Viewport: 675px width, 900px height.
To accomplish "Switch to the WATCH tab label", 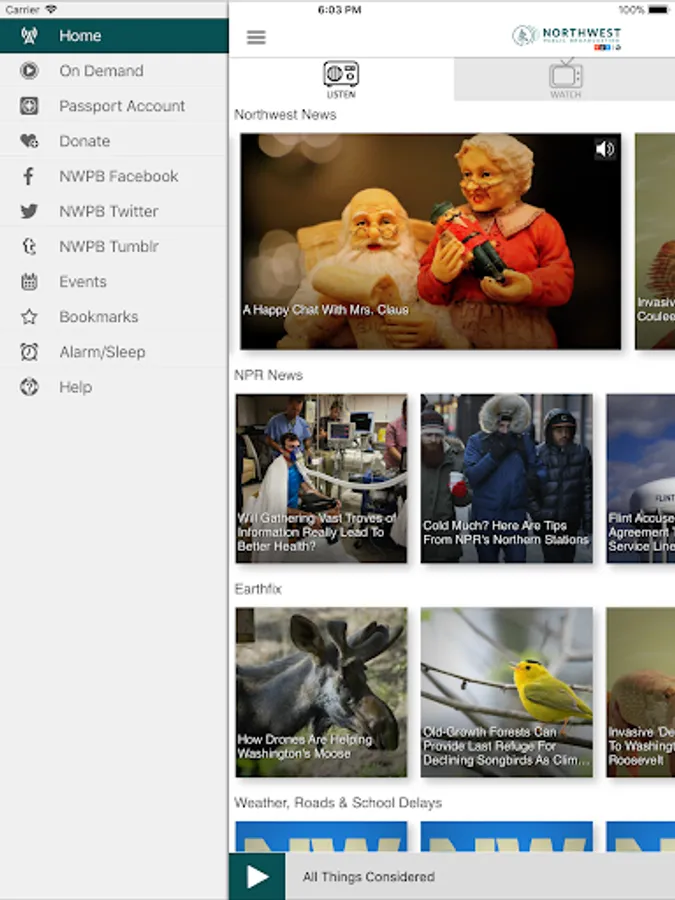I will click(x=565, y=95).
